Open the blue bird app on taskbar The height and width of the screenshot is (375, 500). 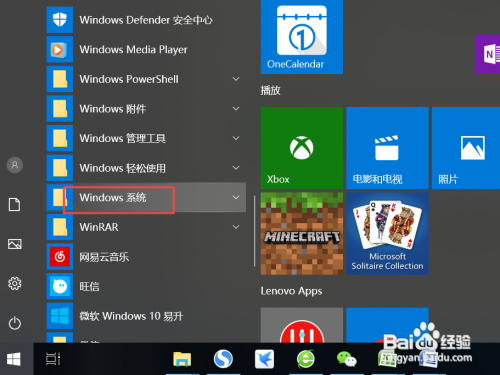coord(264,359)
